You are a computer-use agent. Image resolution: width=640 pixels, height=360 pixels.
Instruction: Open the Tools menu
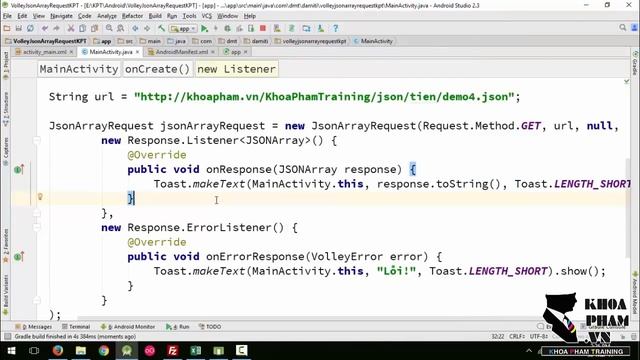189,16
